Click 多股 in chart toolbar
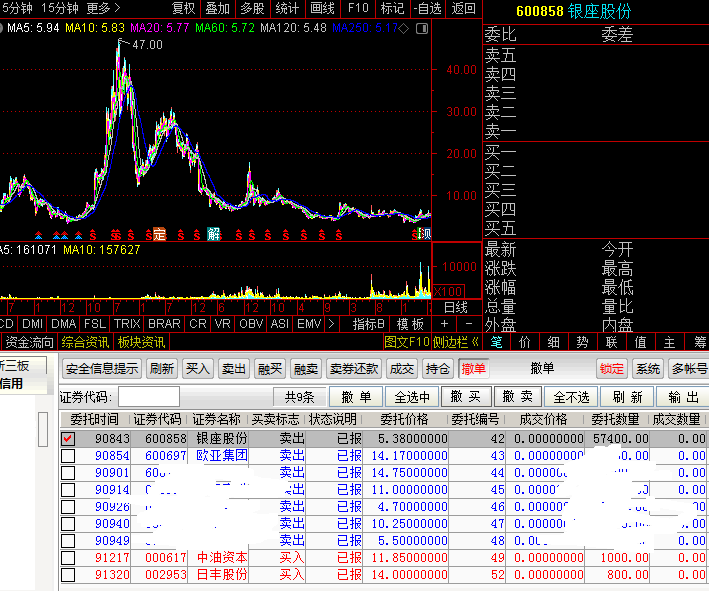 [252, 8]
